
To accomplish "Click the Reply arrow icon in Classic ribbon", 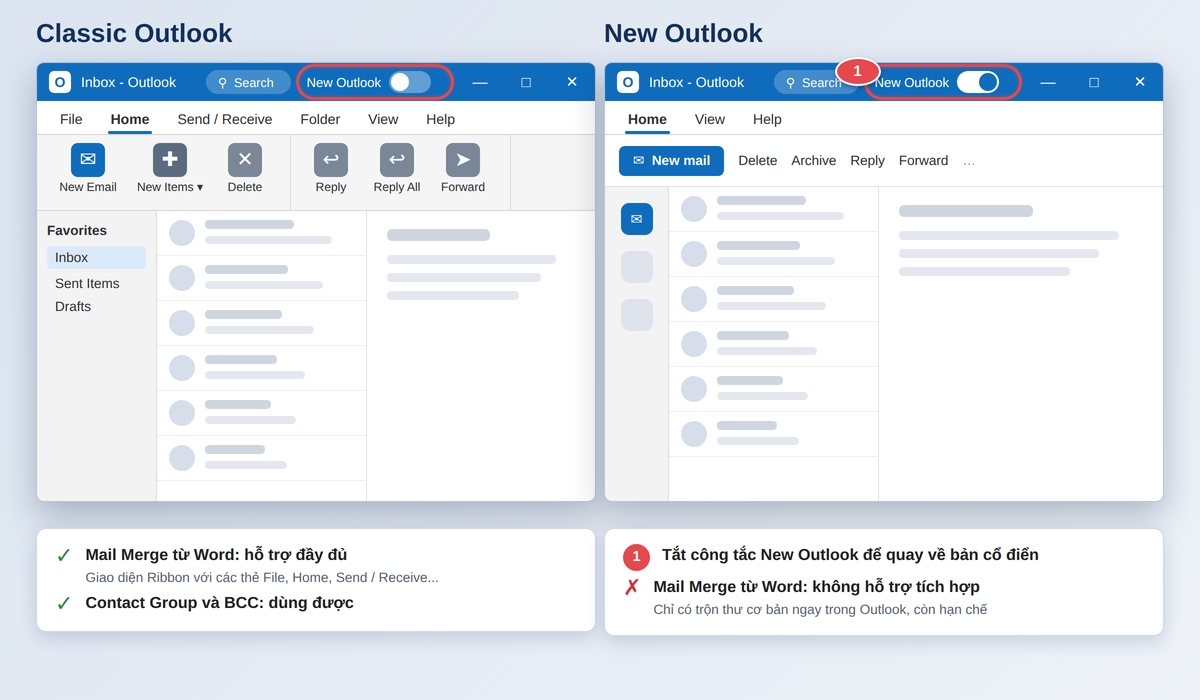I will click(x=331, y=160).
